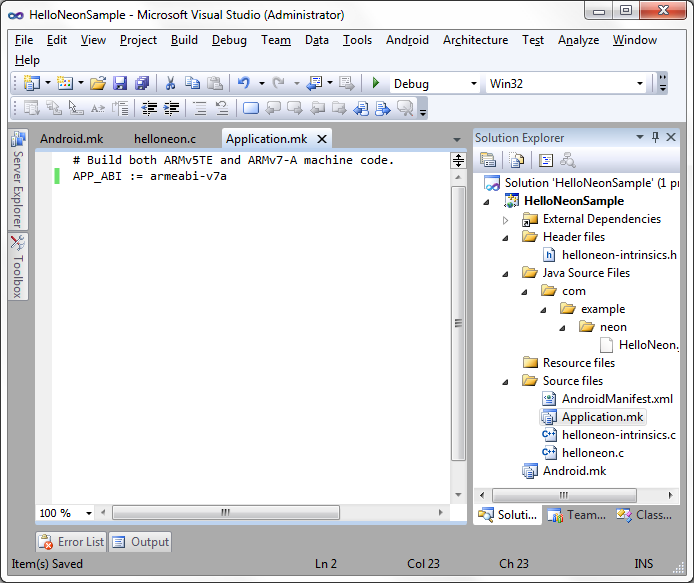
Task: Click the Add New Item toolbar icon
Action: click(65, 83)
